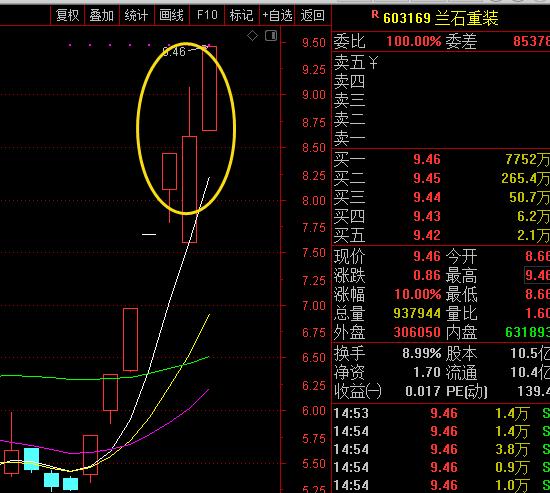Select 买五 bid price 9.42
Viewport: 550px width, 493px height.
coord(427,235)
